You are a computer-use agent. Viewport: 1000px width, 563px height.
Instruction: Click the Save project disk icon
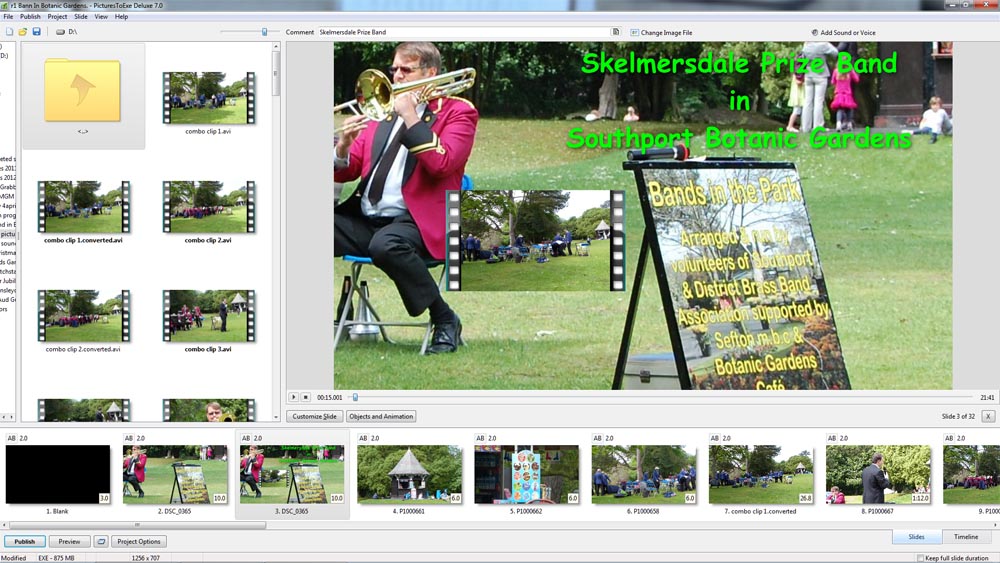[36, 32]
